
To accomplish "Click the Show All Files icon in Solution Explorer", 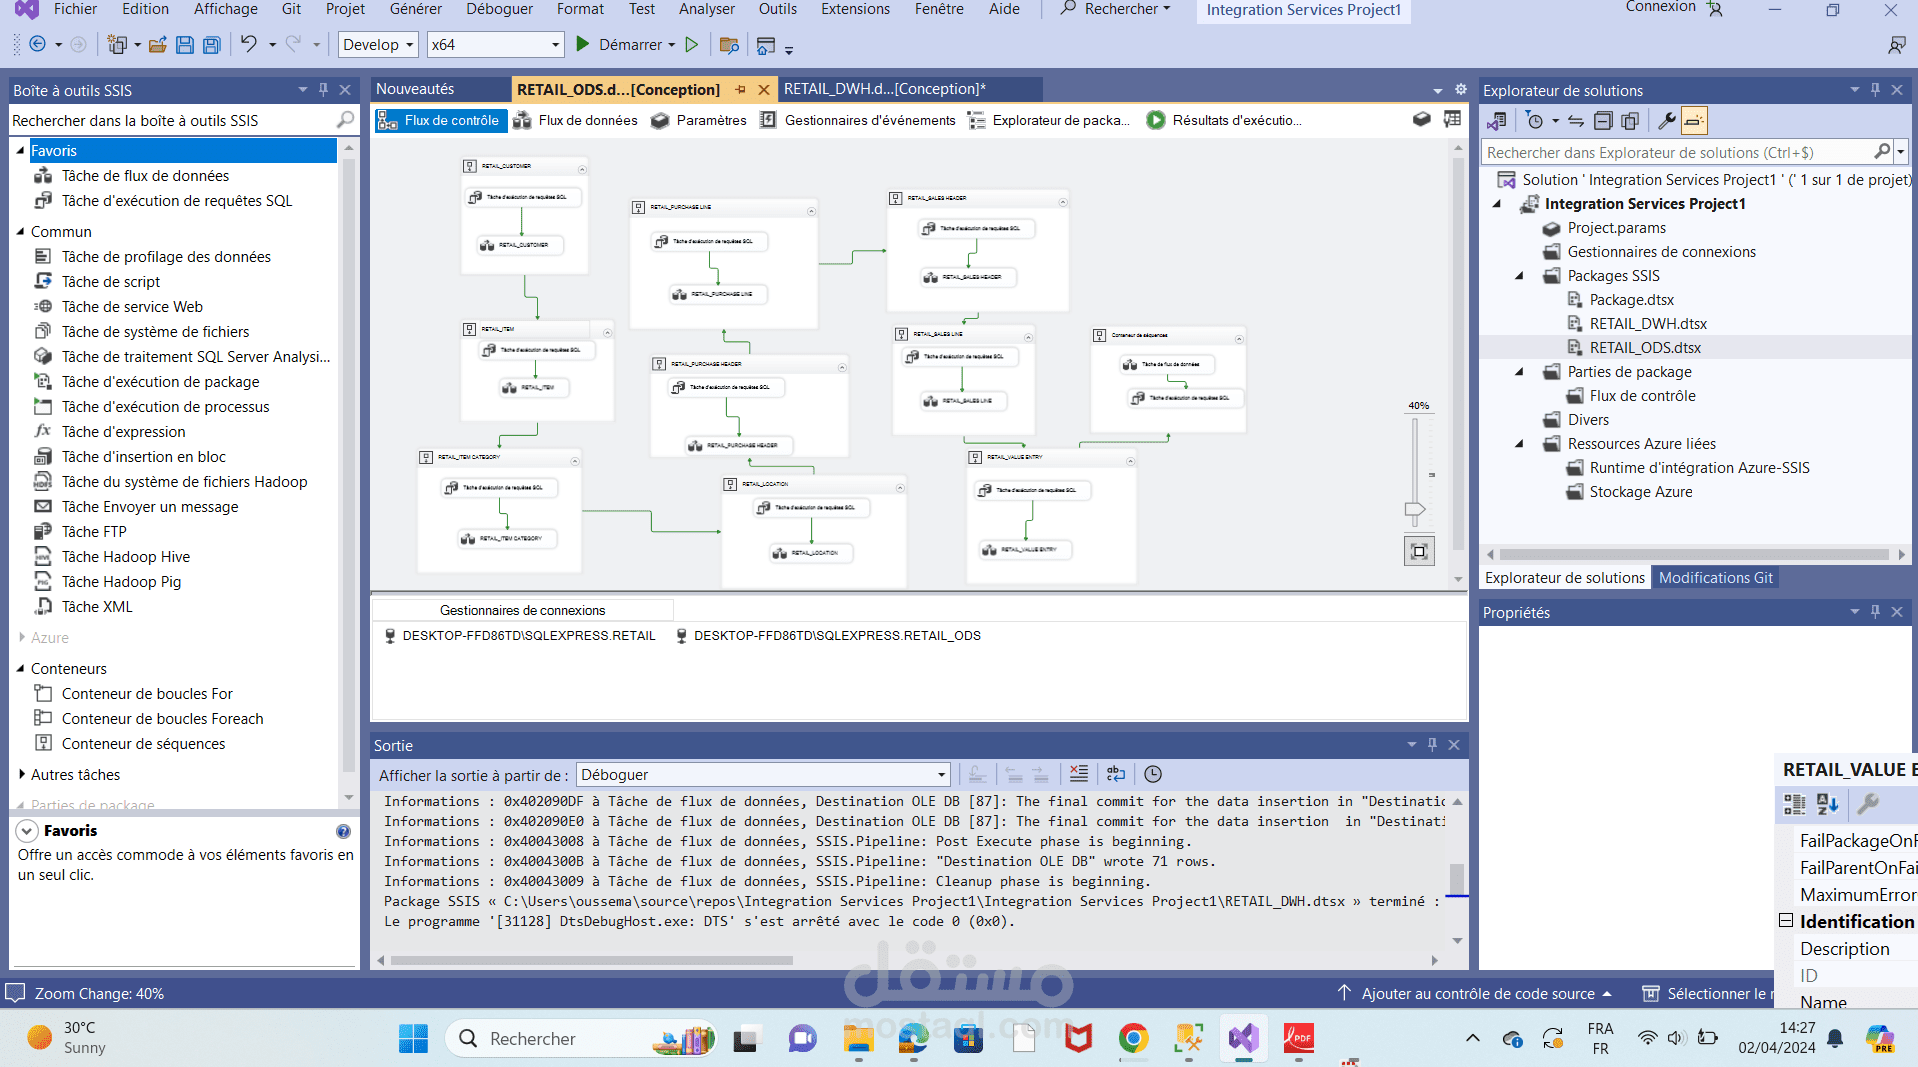I will [1630, 121].
